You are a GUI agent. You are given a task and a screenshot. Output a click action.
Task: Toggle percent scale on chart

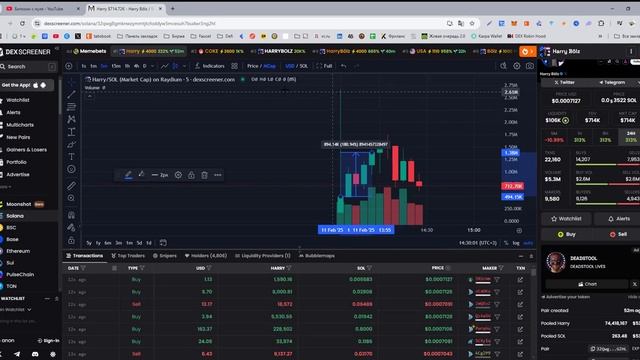tap(506, 243)
